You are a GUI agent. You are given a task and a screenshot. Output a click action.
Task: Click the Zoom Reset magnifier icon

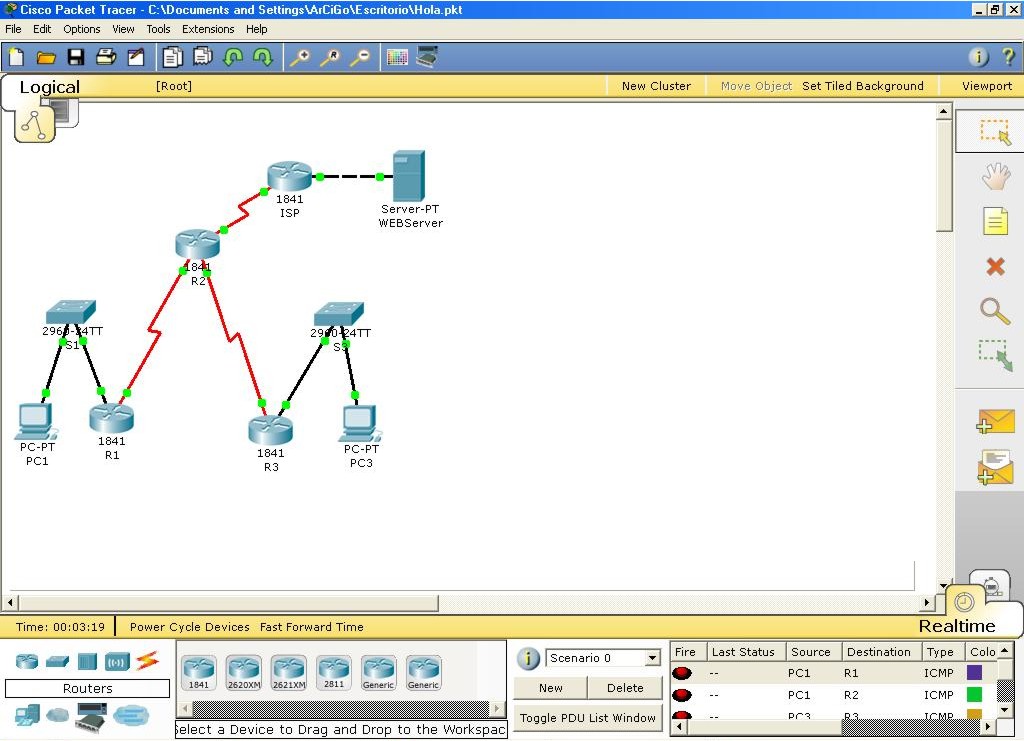tap(330, 57)
